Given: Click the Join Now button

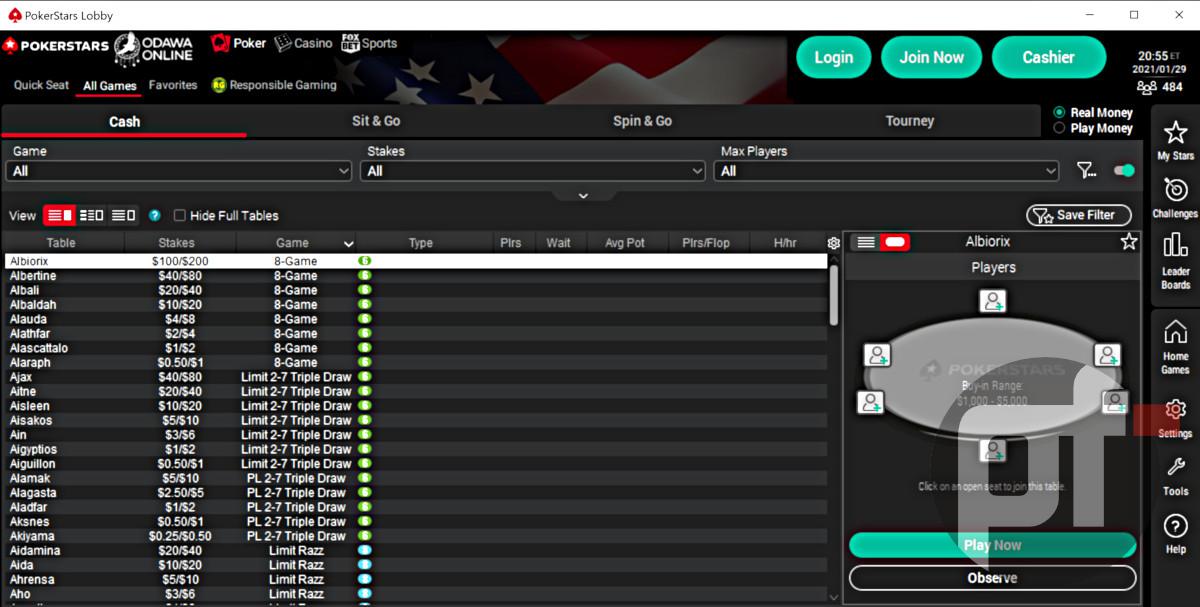Looking at the screenshot, I should click(x=931, y=57).
